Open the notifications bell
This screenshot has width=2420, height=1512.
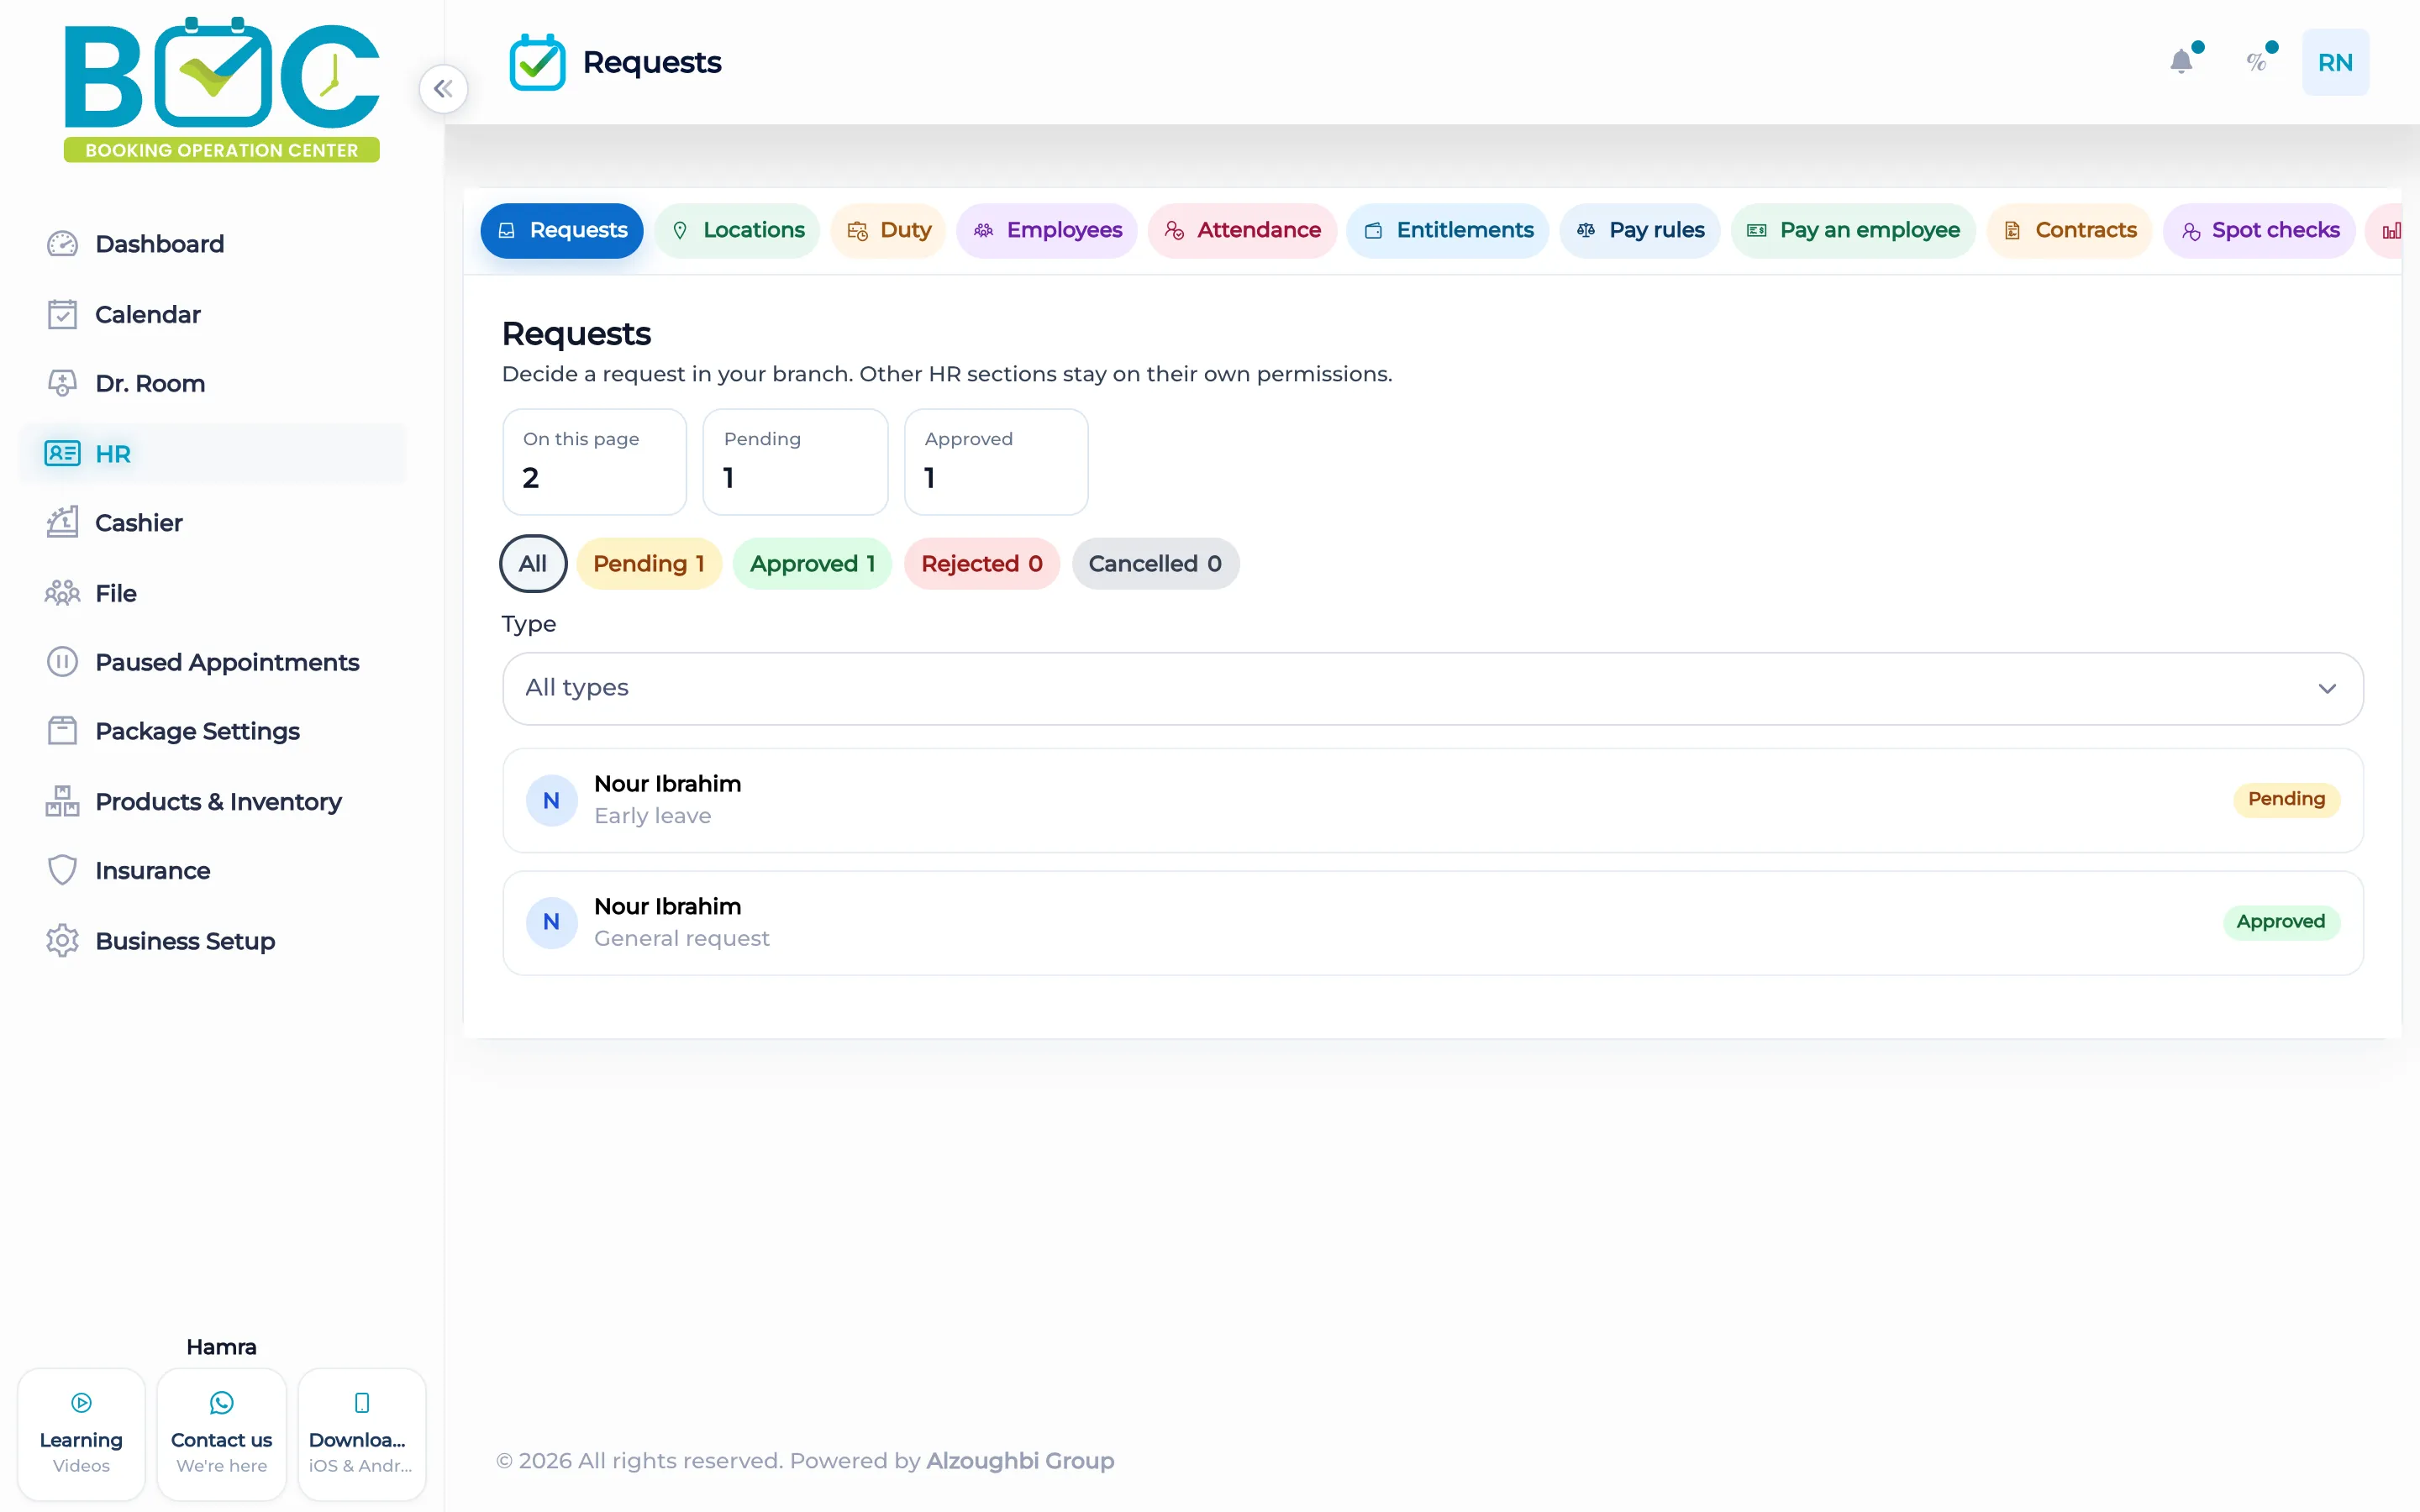[2182, 62]
